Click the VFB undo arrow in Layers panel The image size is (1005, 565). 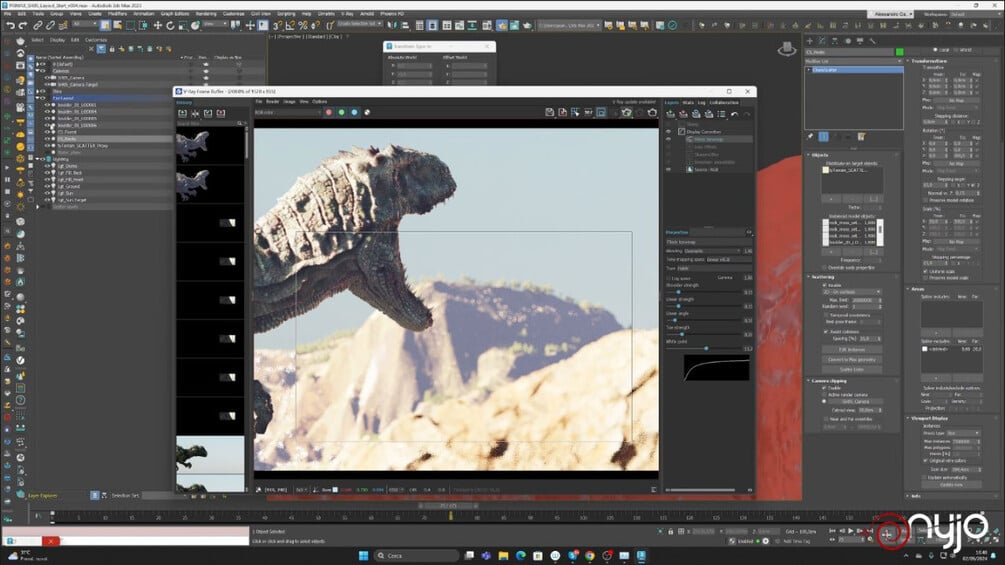735,114
